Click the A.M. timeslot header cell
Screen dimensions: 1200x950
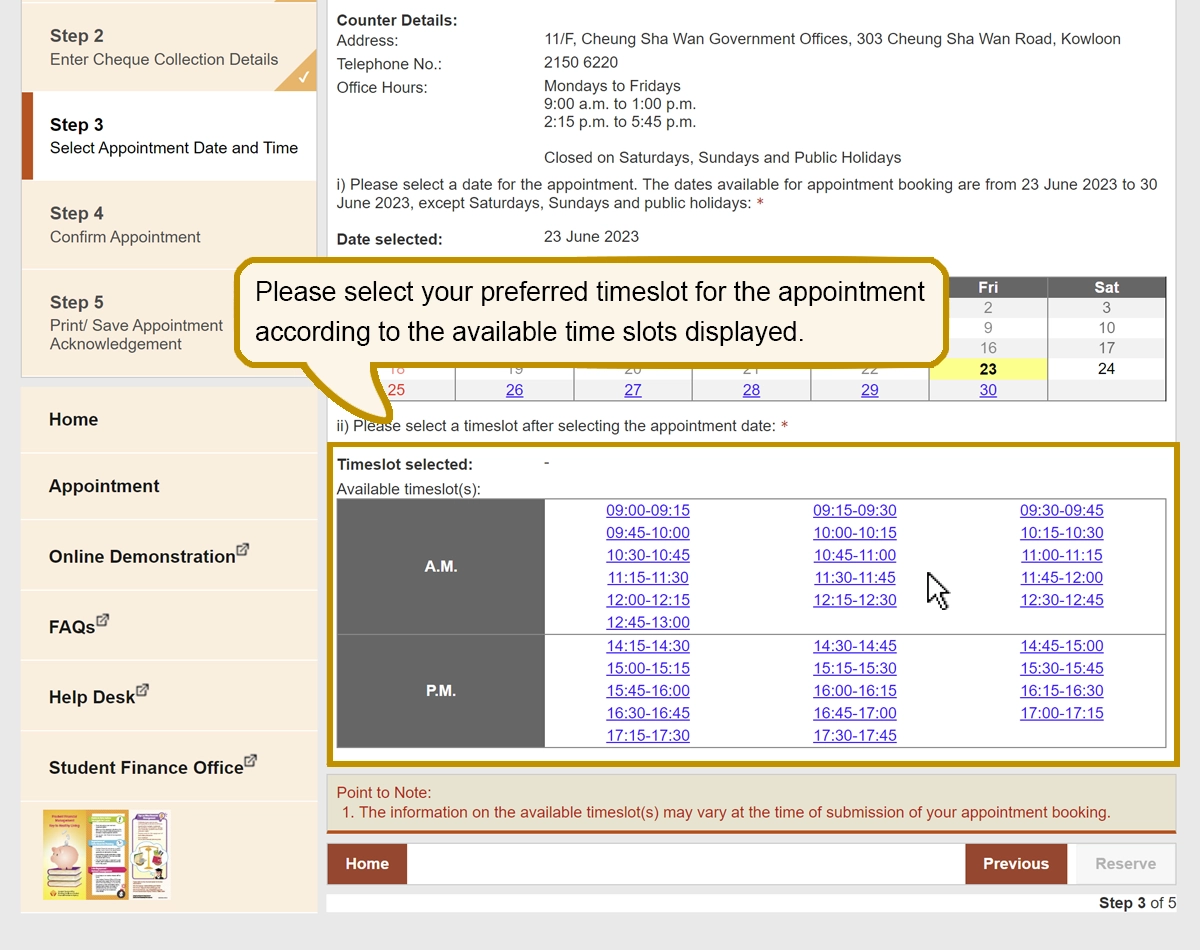(x=441, y=566)
